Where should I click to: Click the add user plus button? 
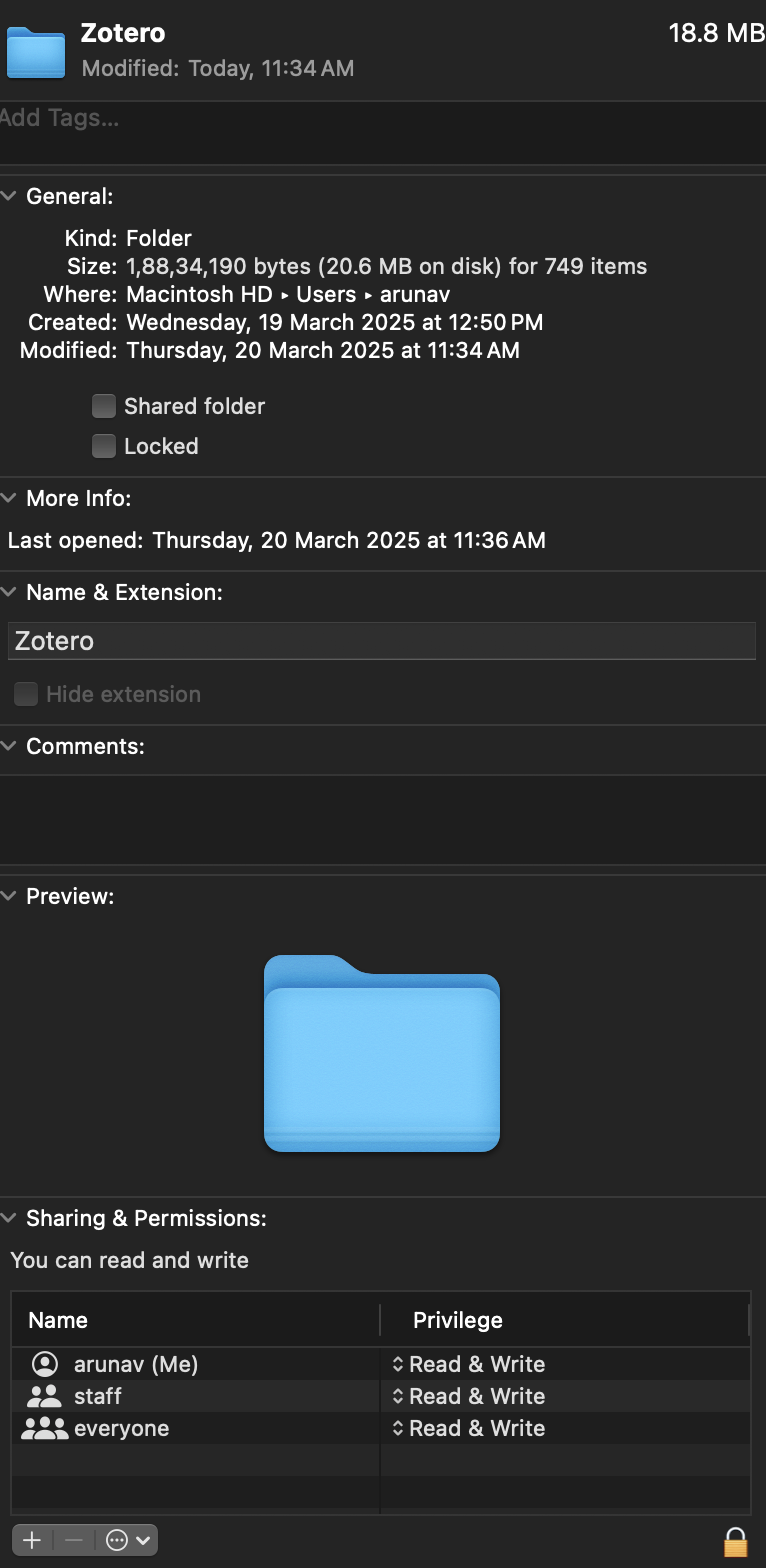point(30,1540)
